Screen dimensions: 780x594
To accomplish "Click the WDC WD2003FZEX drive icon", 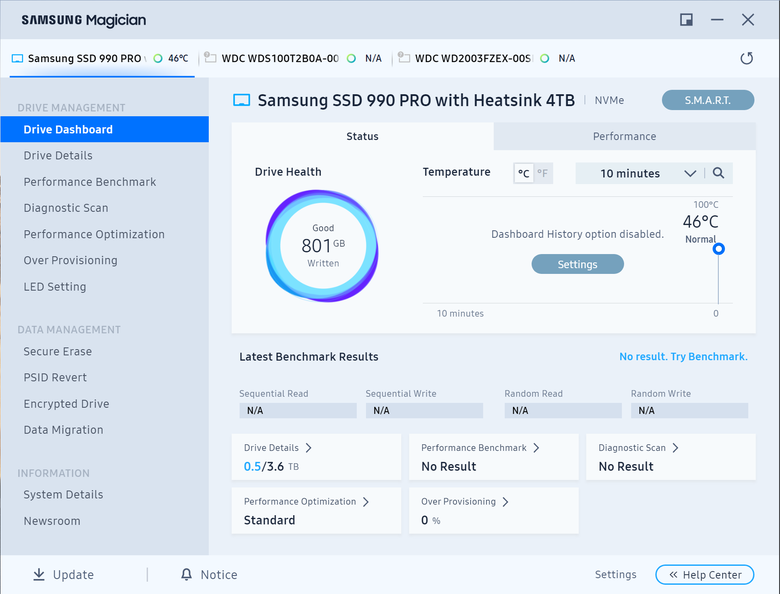I will click(x=404, y=58).
